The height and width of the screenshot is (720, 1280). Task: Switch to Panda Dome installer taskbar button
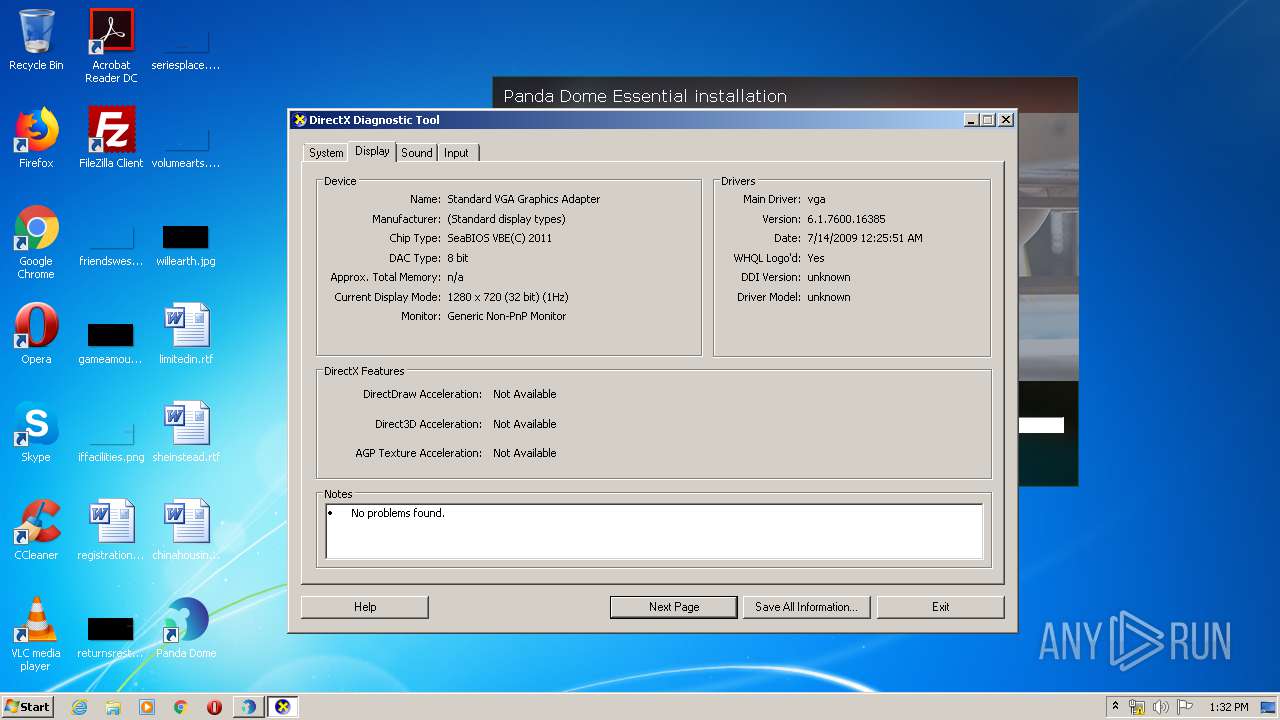[x=248, y=707]
